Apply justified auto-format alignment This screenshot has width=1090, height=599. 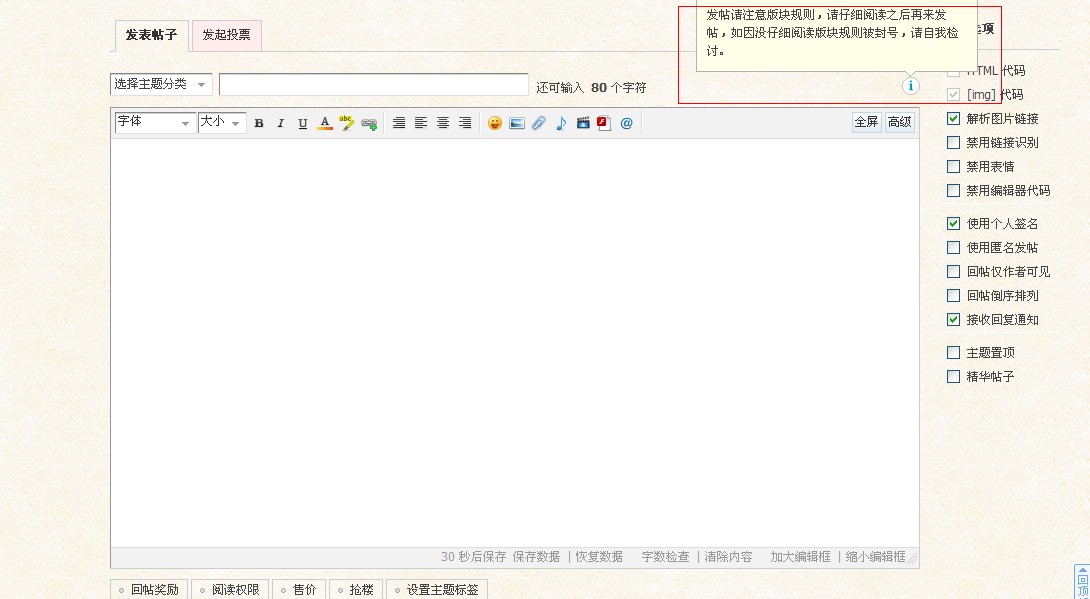[398, 123]
